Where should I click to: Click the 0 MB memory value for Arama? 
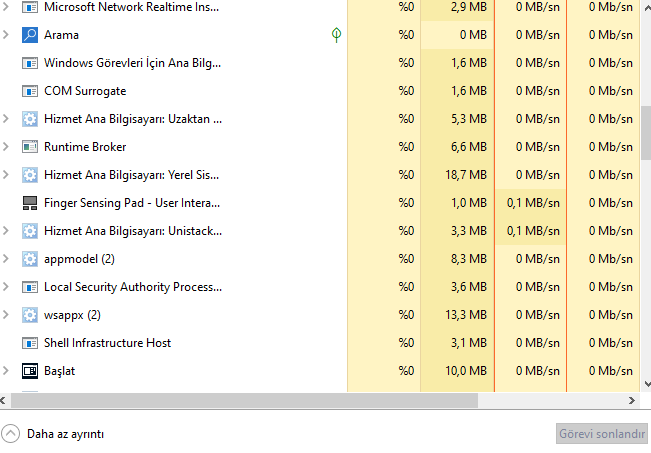[x=473, y=35]
